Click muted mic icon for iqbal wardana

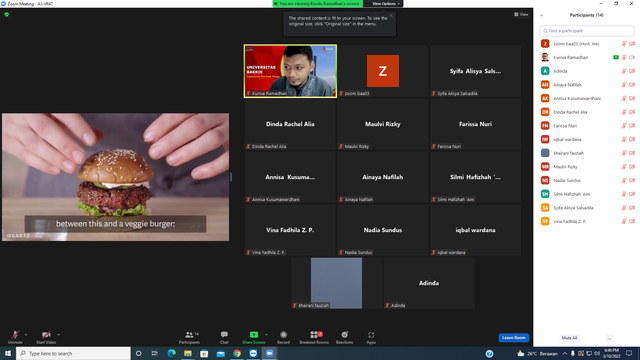(624, 140)
